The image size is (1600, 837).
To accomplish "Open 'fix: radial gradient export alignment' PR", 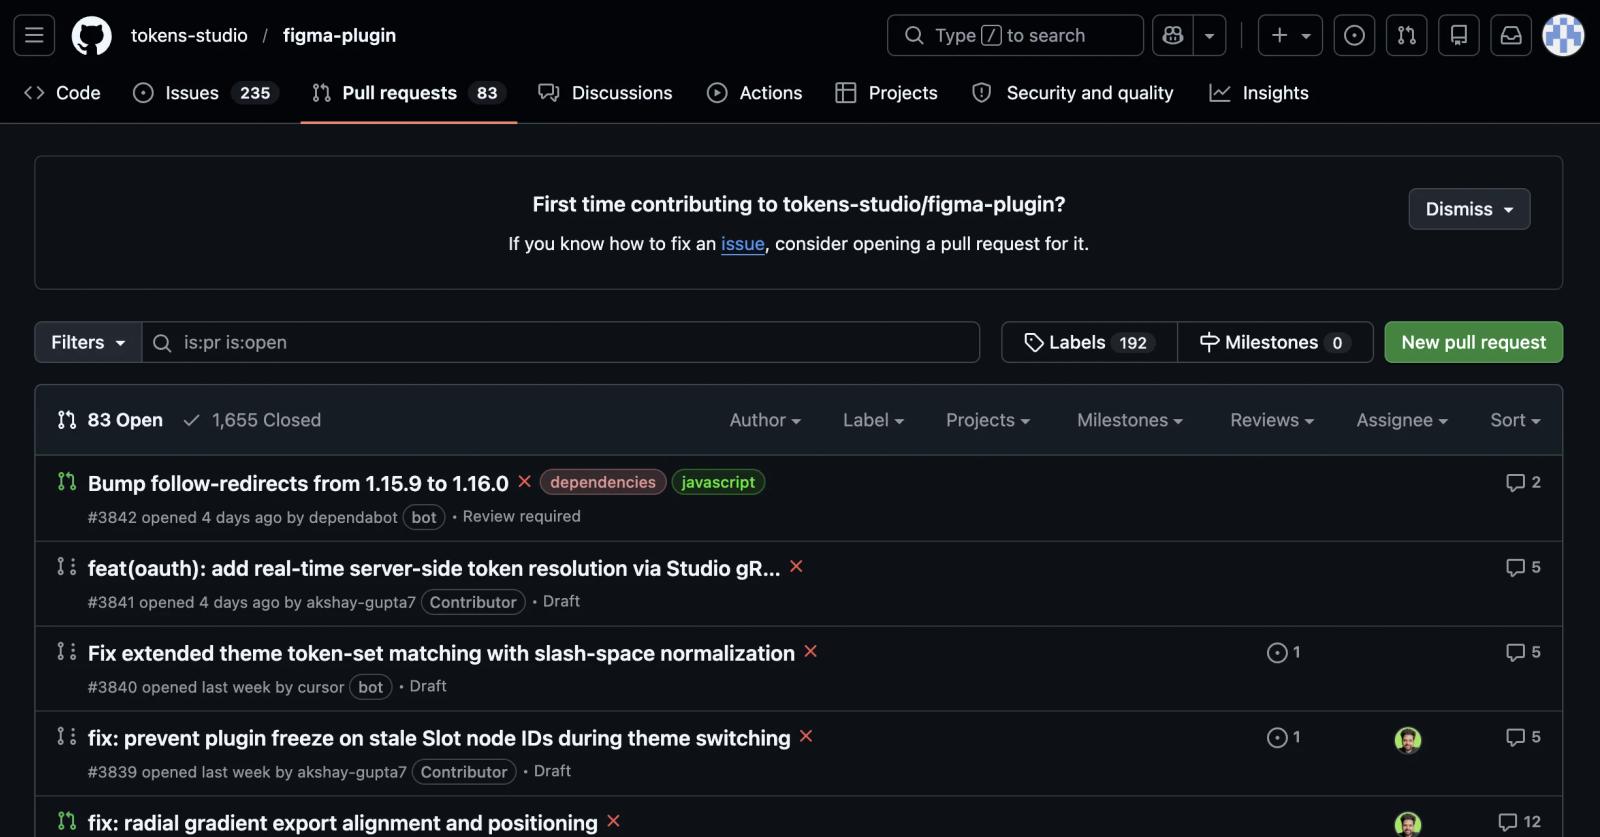I will [343, 824].
